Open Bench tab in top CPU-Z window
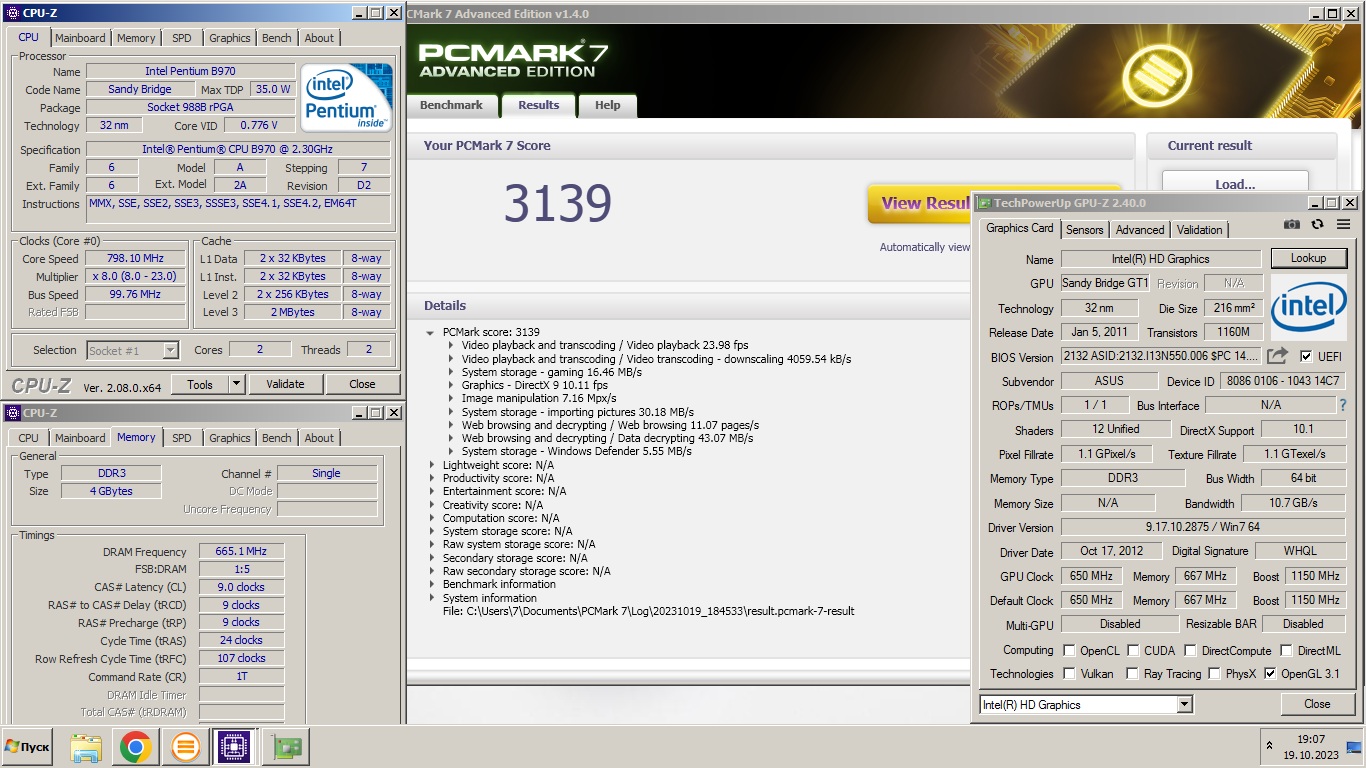Image resolution: width=1366 pixels, height=768 pixels. [x=277, y=38]
